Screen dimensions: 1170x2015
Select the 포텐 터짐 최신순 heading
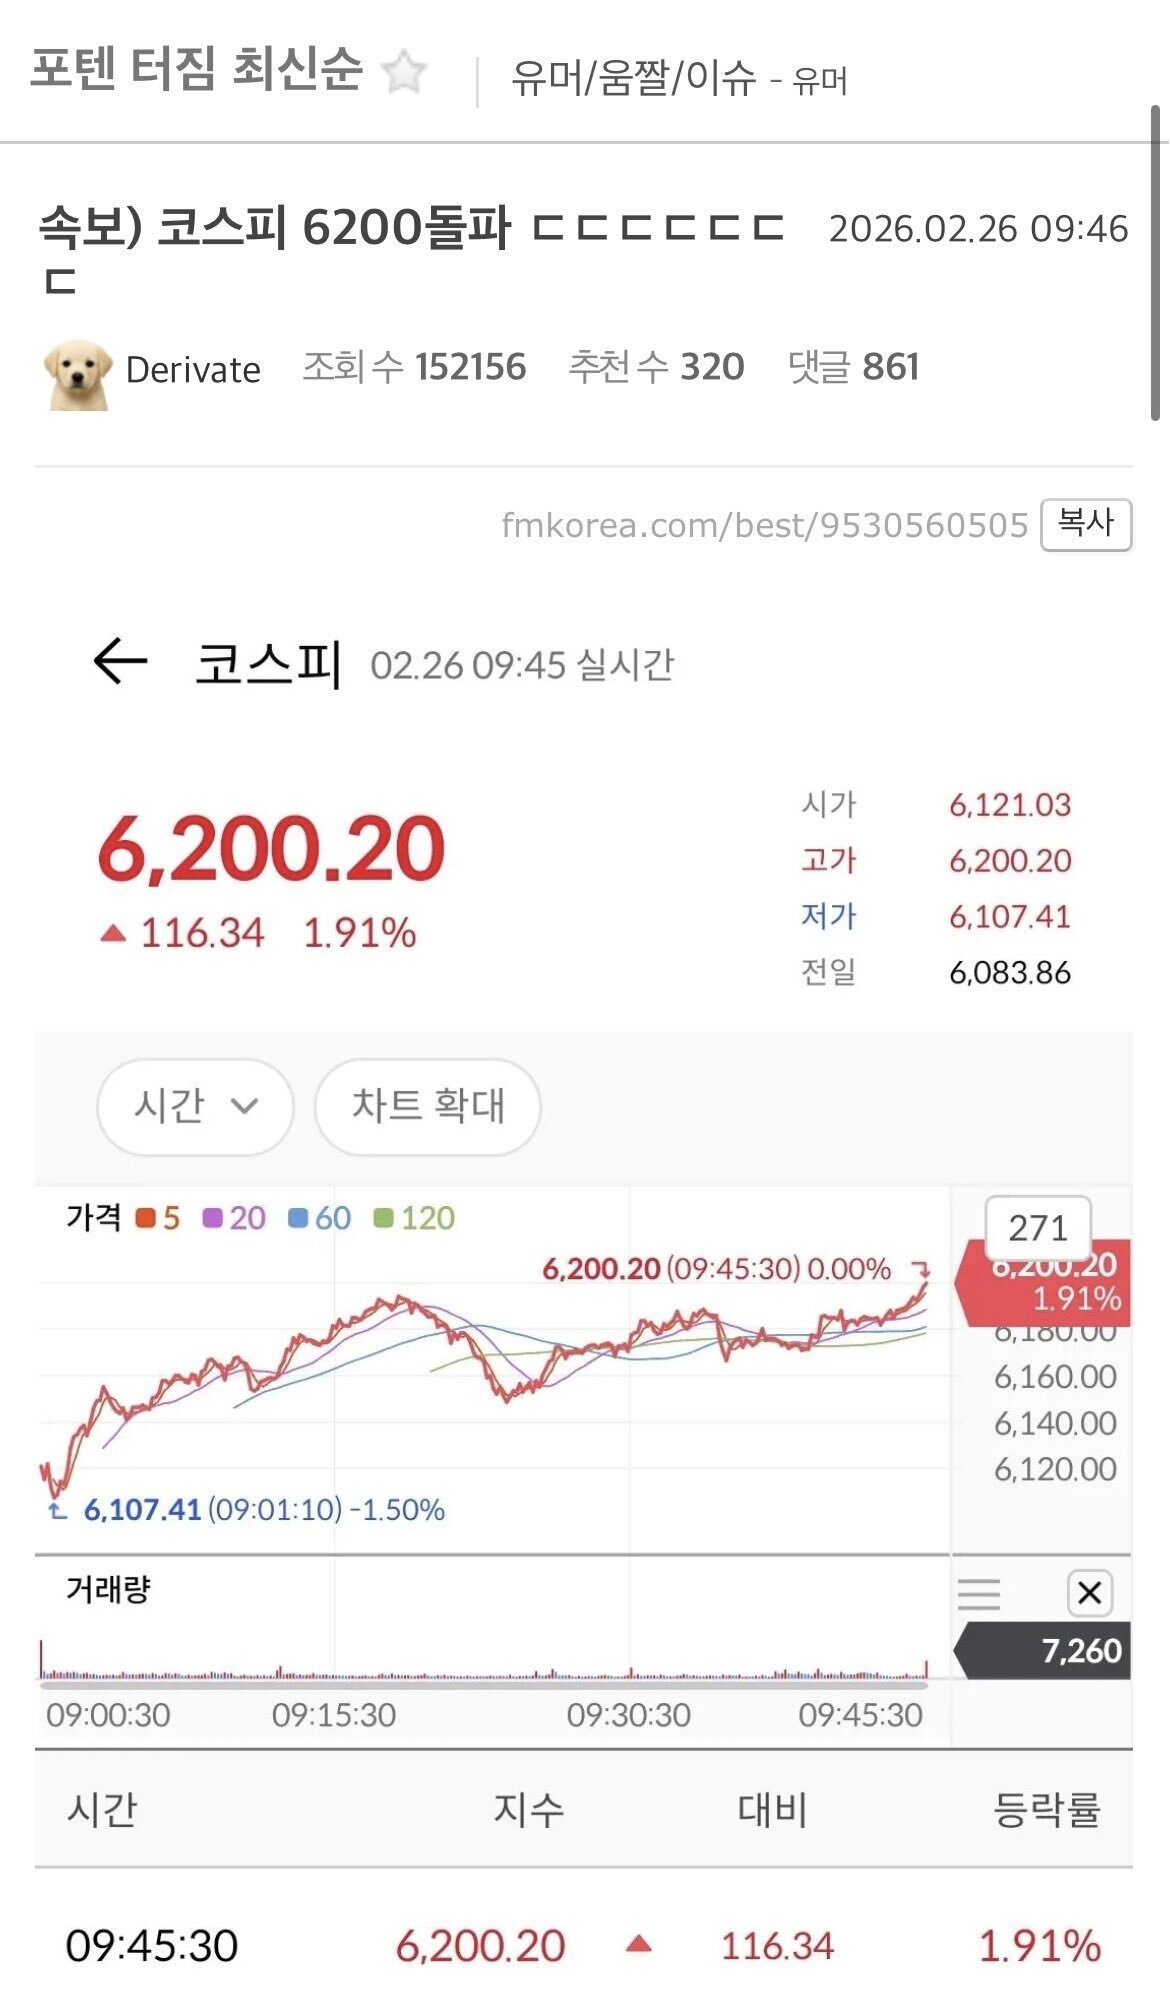pos(196,70)
